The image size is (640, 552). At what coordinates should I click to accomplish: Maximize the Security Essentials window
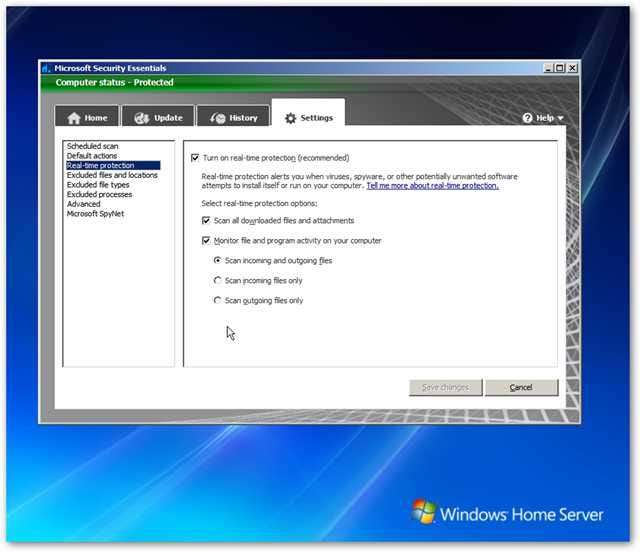(560, 68)
